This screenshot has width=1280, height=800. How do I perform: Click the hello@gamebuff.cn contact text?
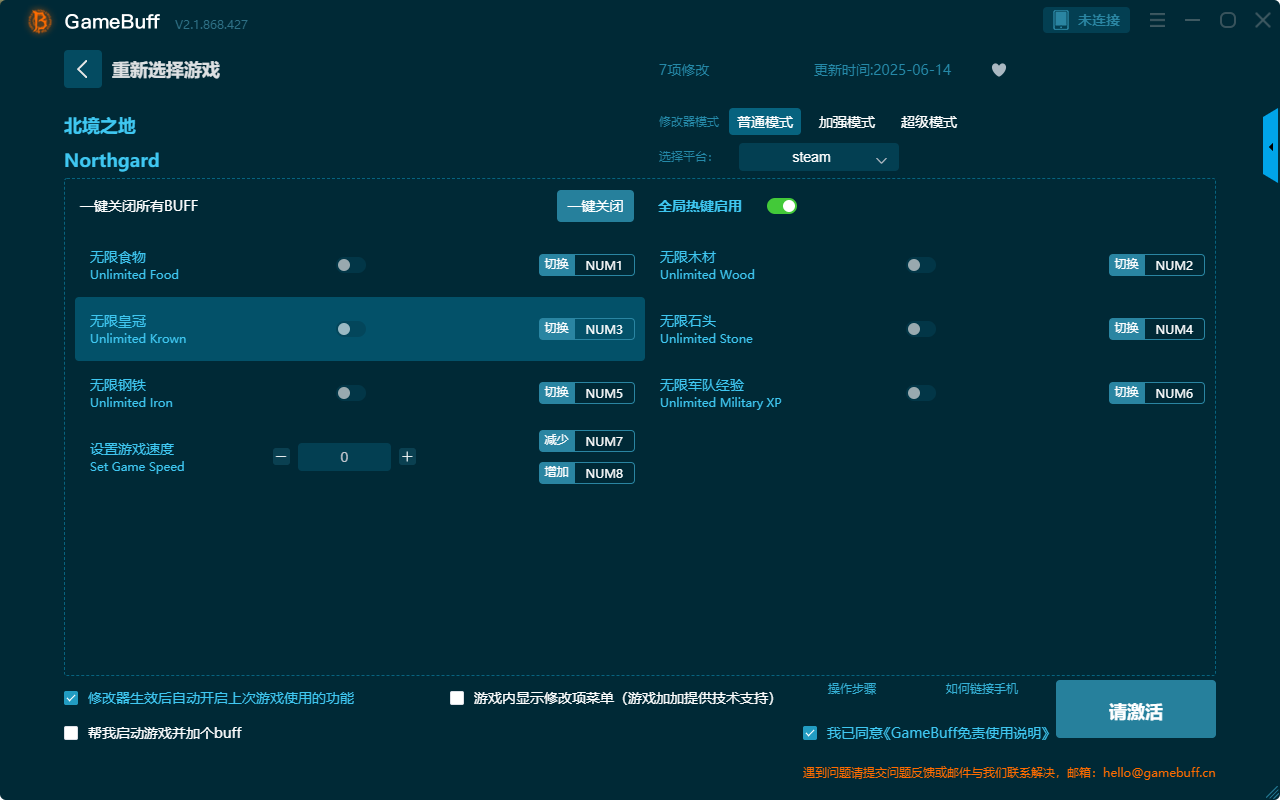tap(1159, 773)
